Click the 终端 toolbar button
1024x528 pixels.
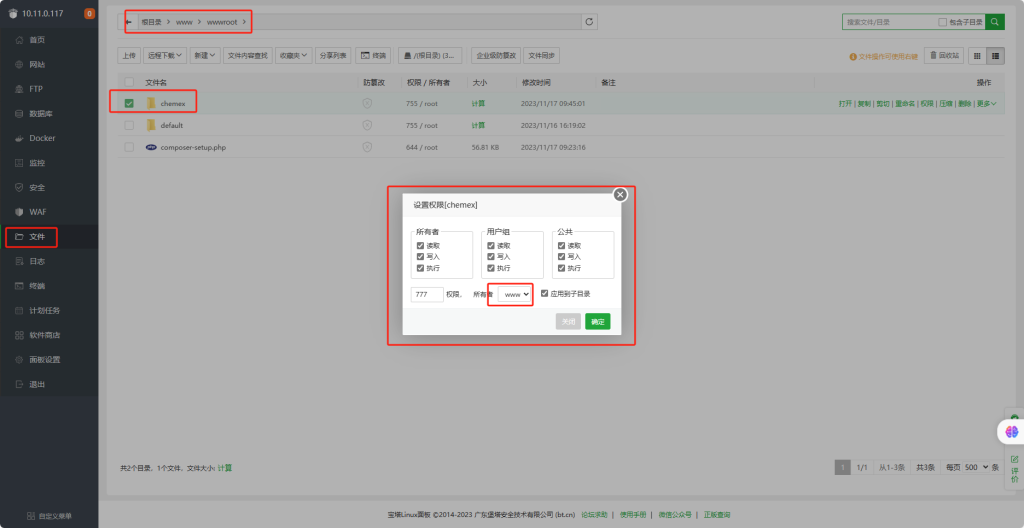pyautogui.click(x=373, y=56)
